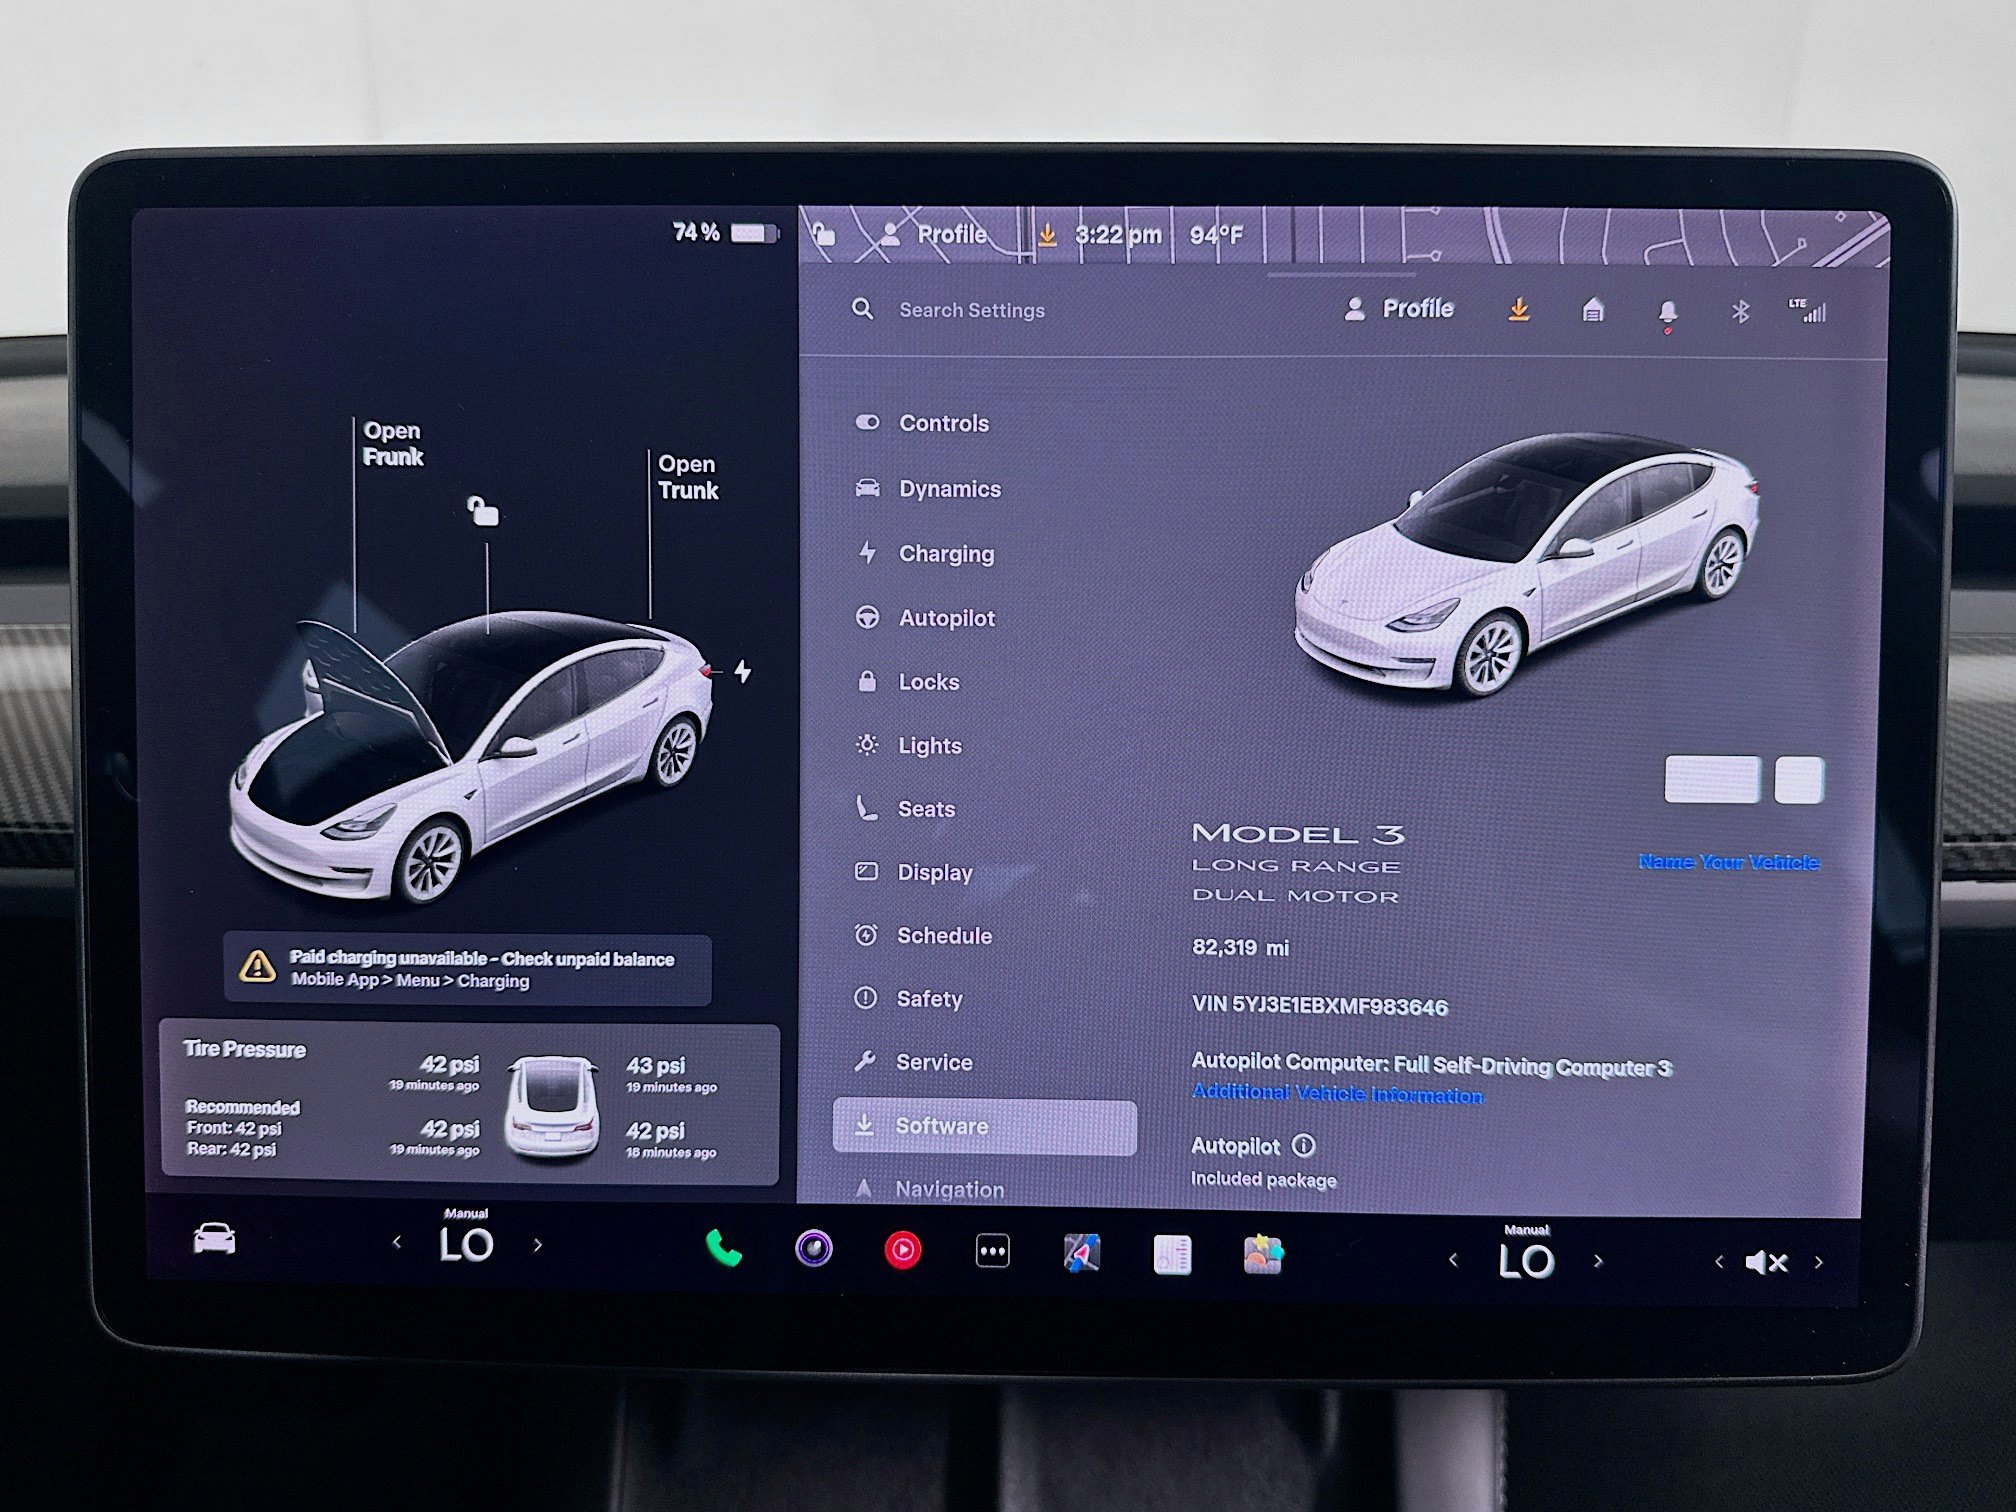Screen dimensions: 2016x1512
Task: Toggle the padlock icon above the car
Action: [484, 511]
